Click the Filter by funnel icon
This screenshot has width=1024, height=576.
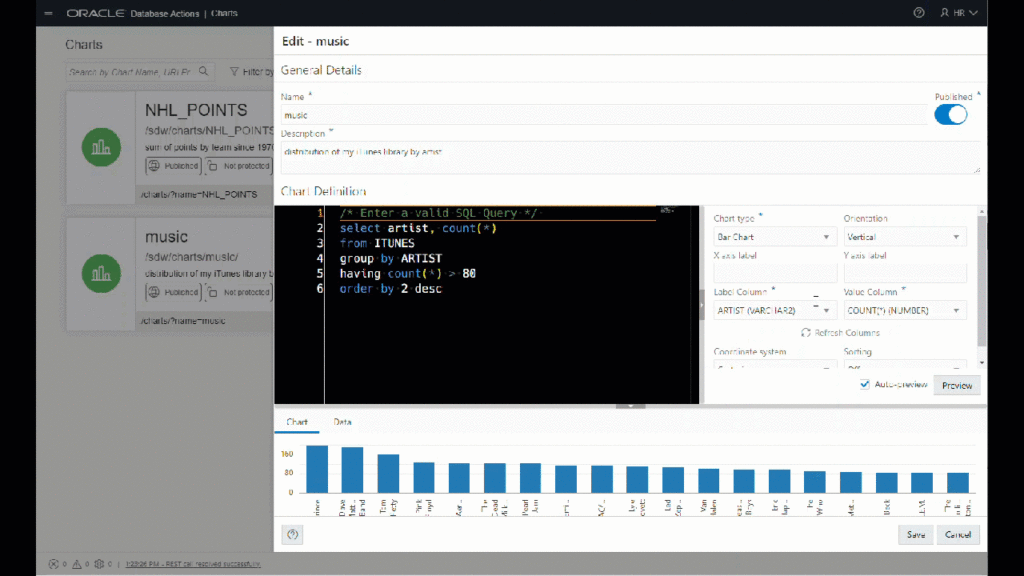coord(234,72)
